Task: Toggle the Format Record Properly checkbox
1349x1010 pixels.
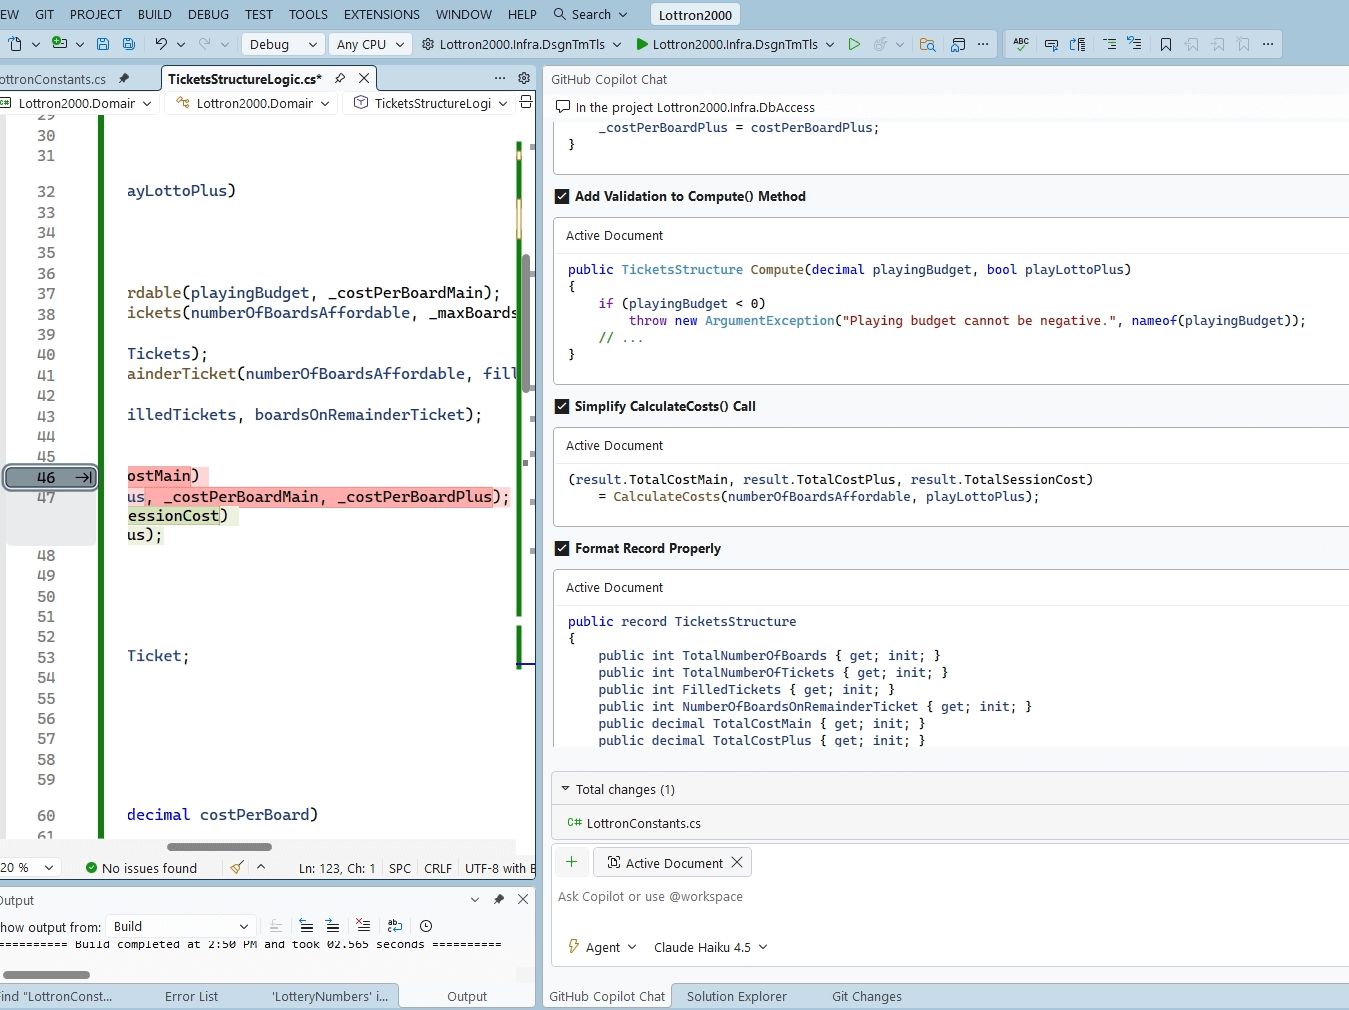Action: point(562,548)
